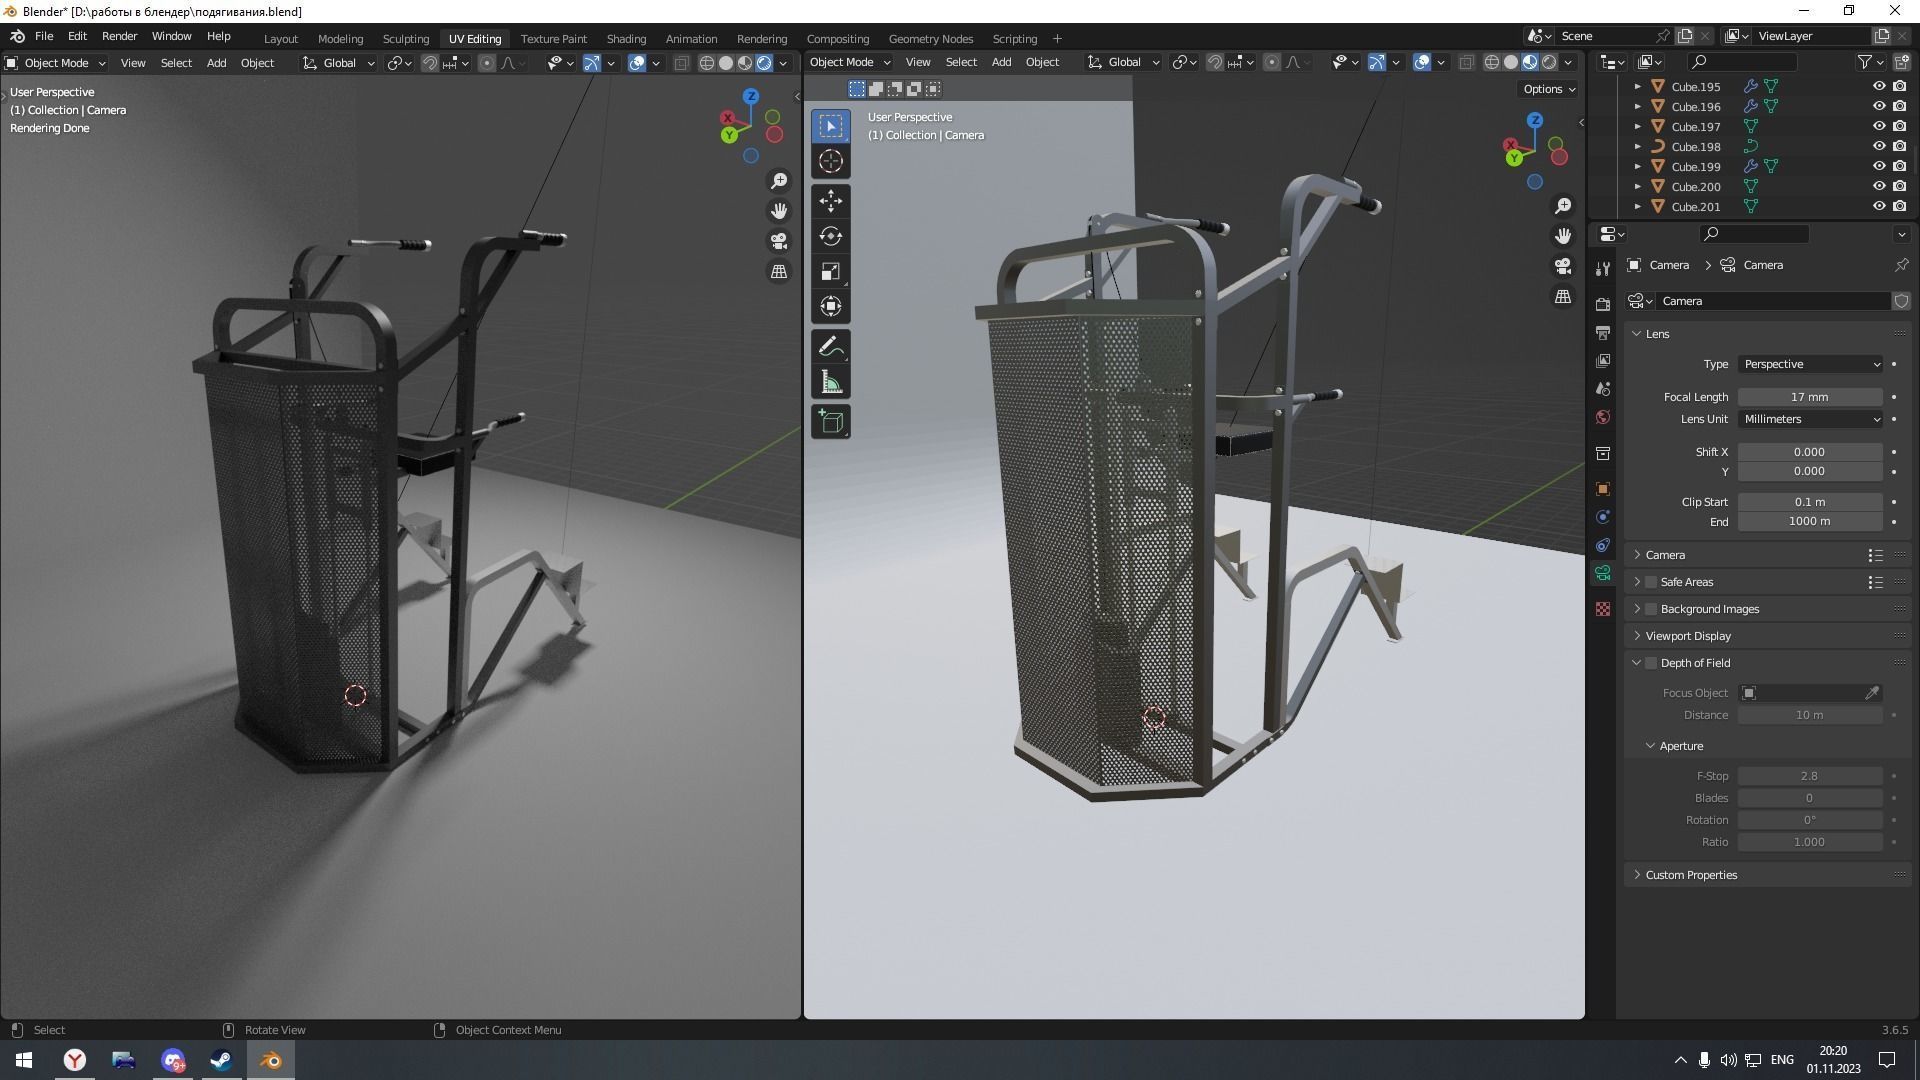Open the Collection properties tab

pos(1603,453)
